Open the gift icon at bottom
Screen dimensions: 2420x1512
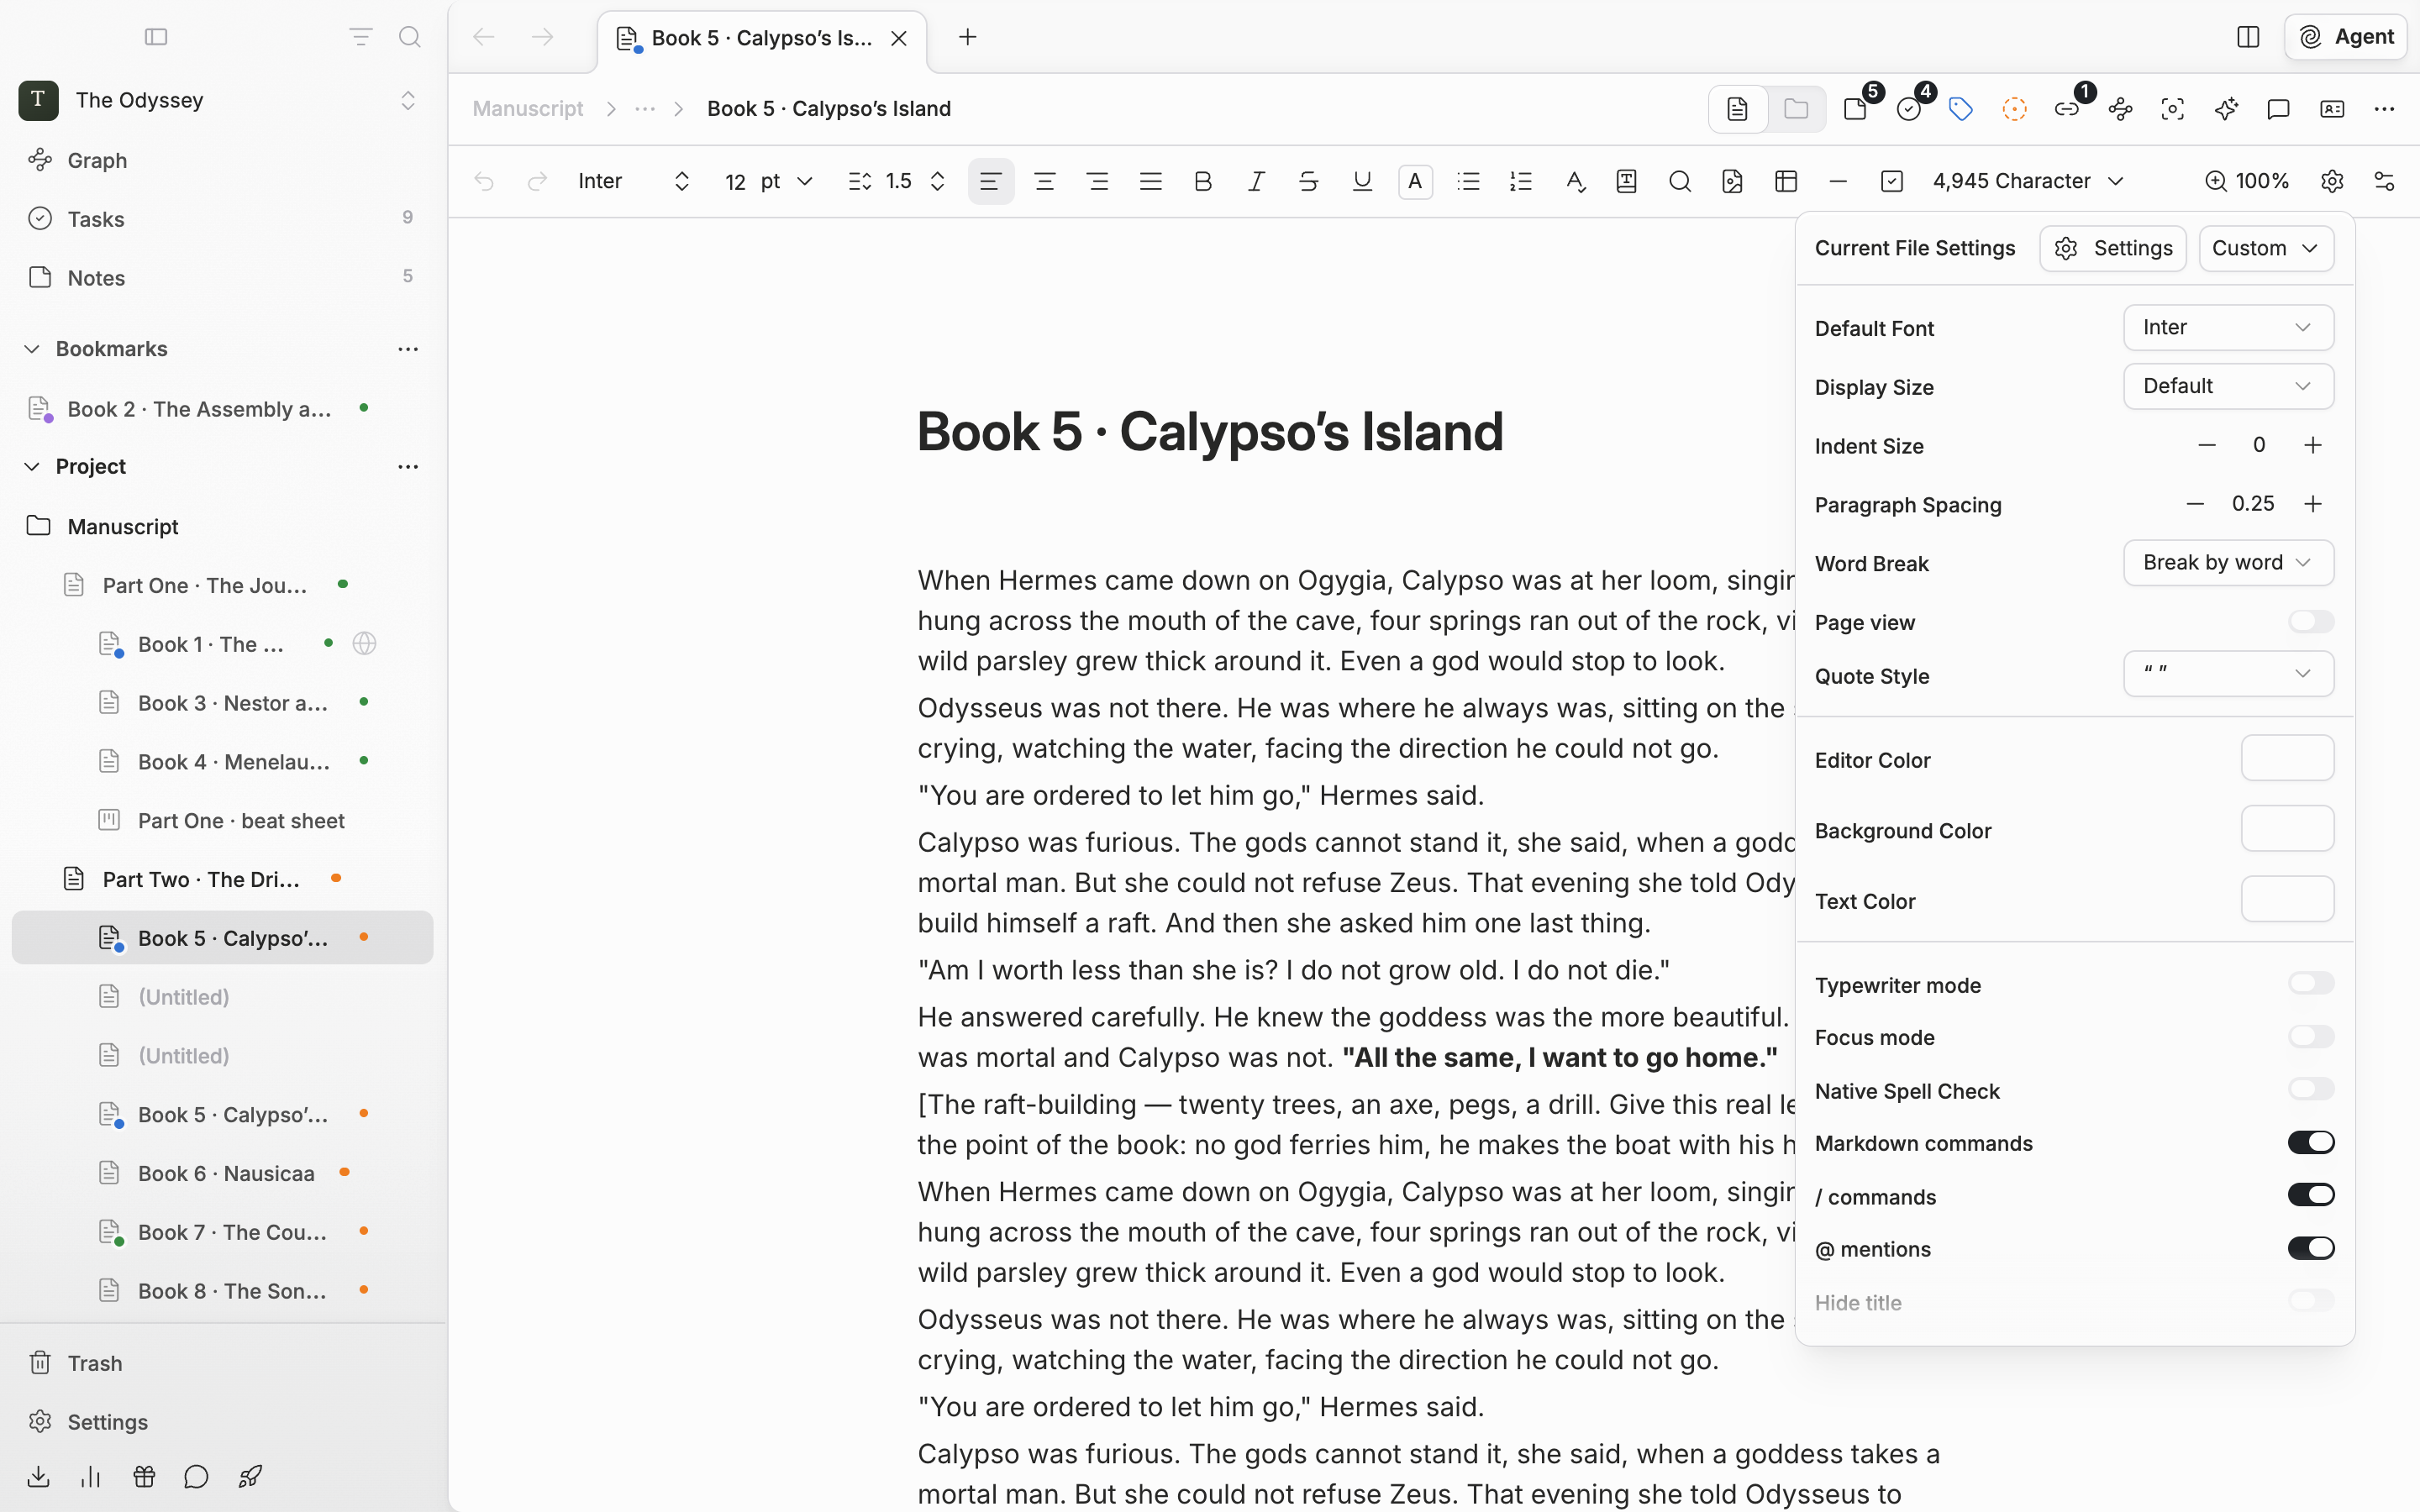click(x=144, y=1476)
